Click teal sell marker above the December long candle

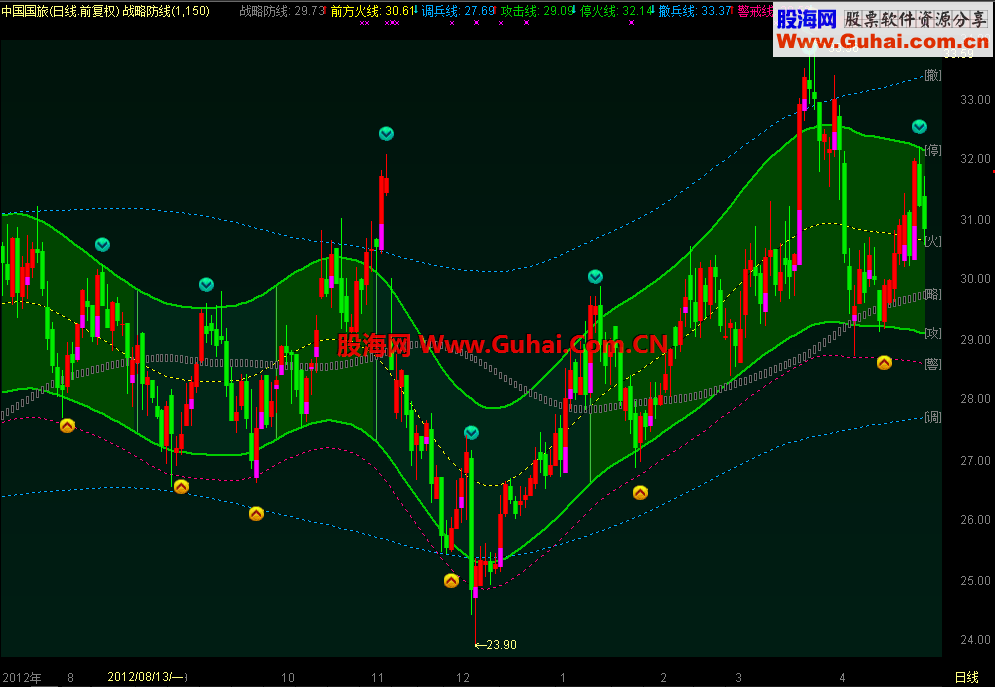[x=471, y=433]
